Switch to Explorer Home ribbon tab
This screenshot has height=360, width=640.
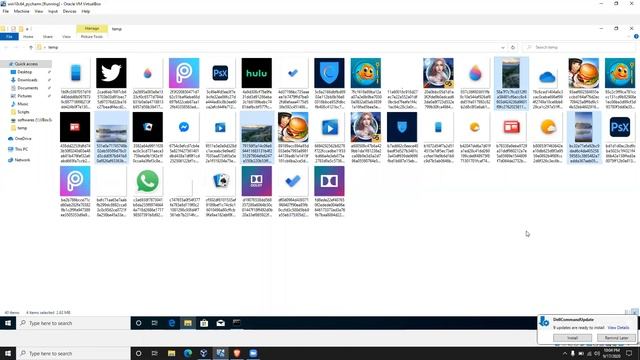click(28, 37)
